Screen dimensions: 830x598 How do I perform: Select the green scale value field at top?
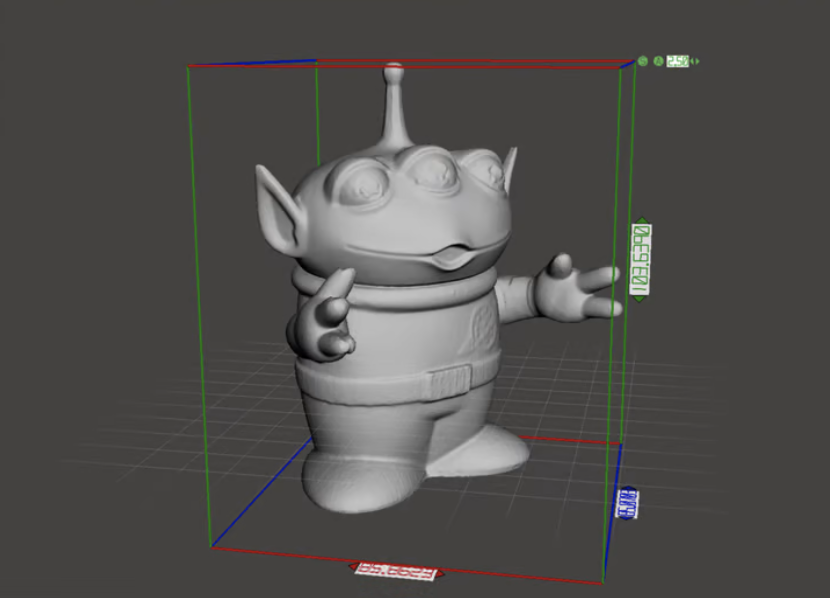coord(678,61)
